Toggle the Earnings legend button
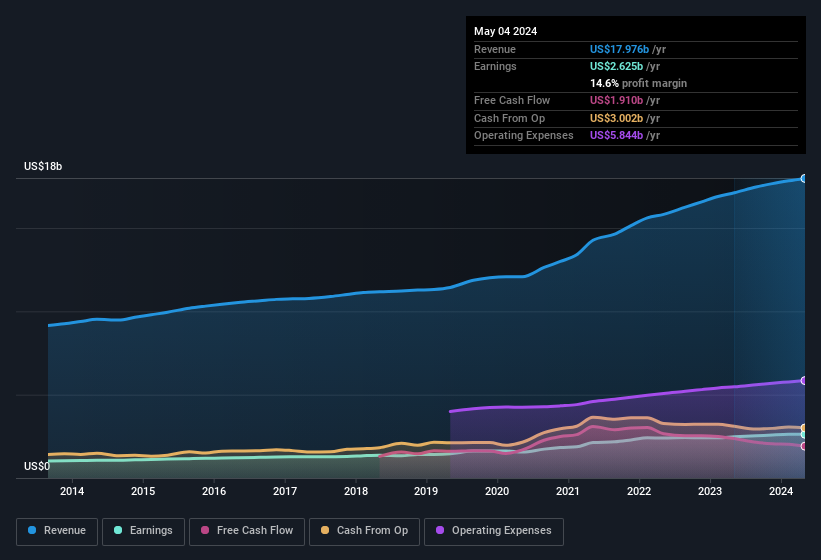This screenshot has width=821, height=560. 143,531
